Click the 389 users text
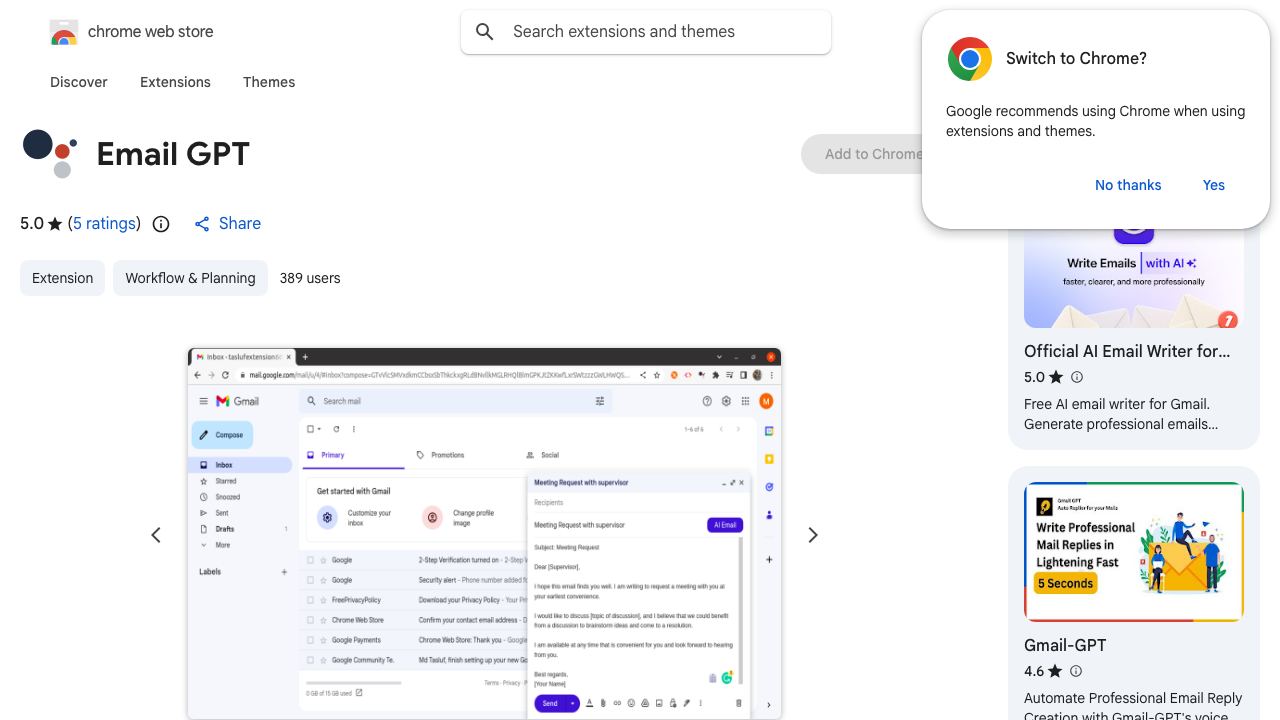1280x720 pixels. 310,278
